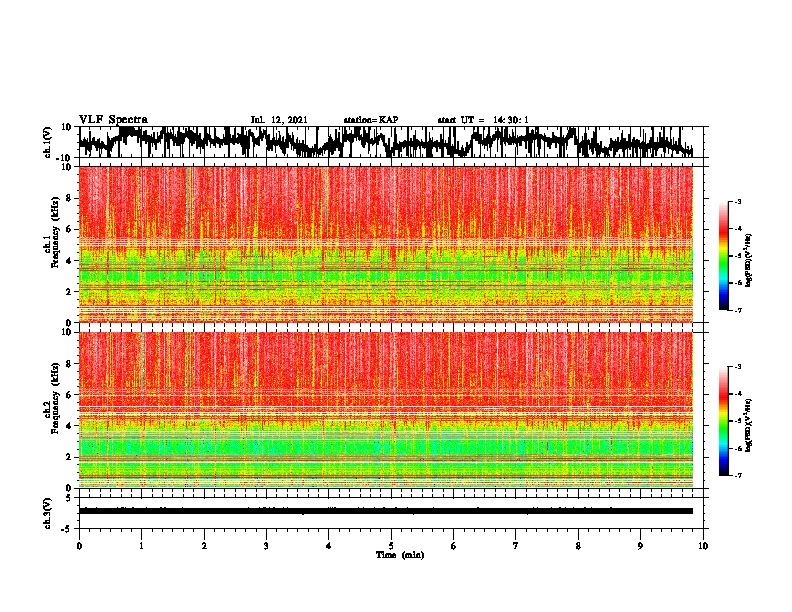Viewport: 792px width, 612px height.
Task: Click the "-7" label on ch.2 colorbar
Action: (x=738, y=475)
